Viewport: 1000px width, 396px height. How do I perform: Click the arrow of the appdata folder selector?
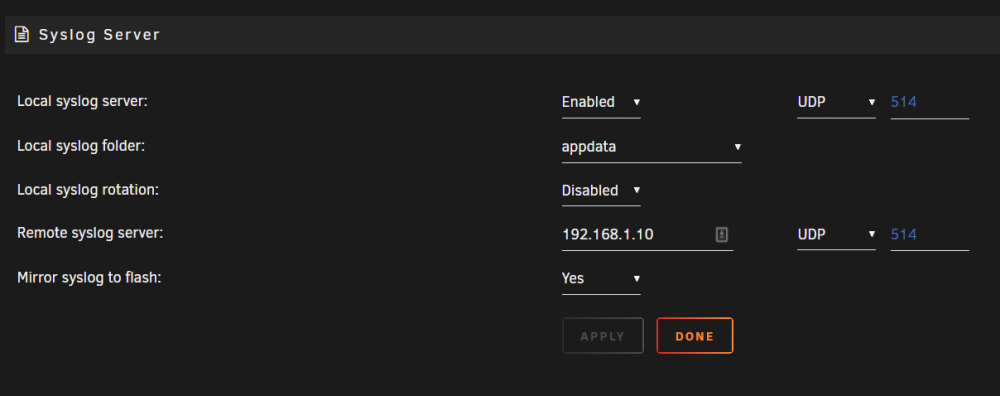point(737,147)
